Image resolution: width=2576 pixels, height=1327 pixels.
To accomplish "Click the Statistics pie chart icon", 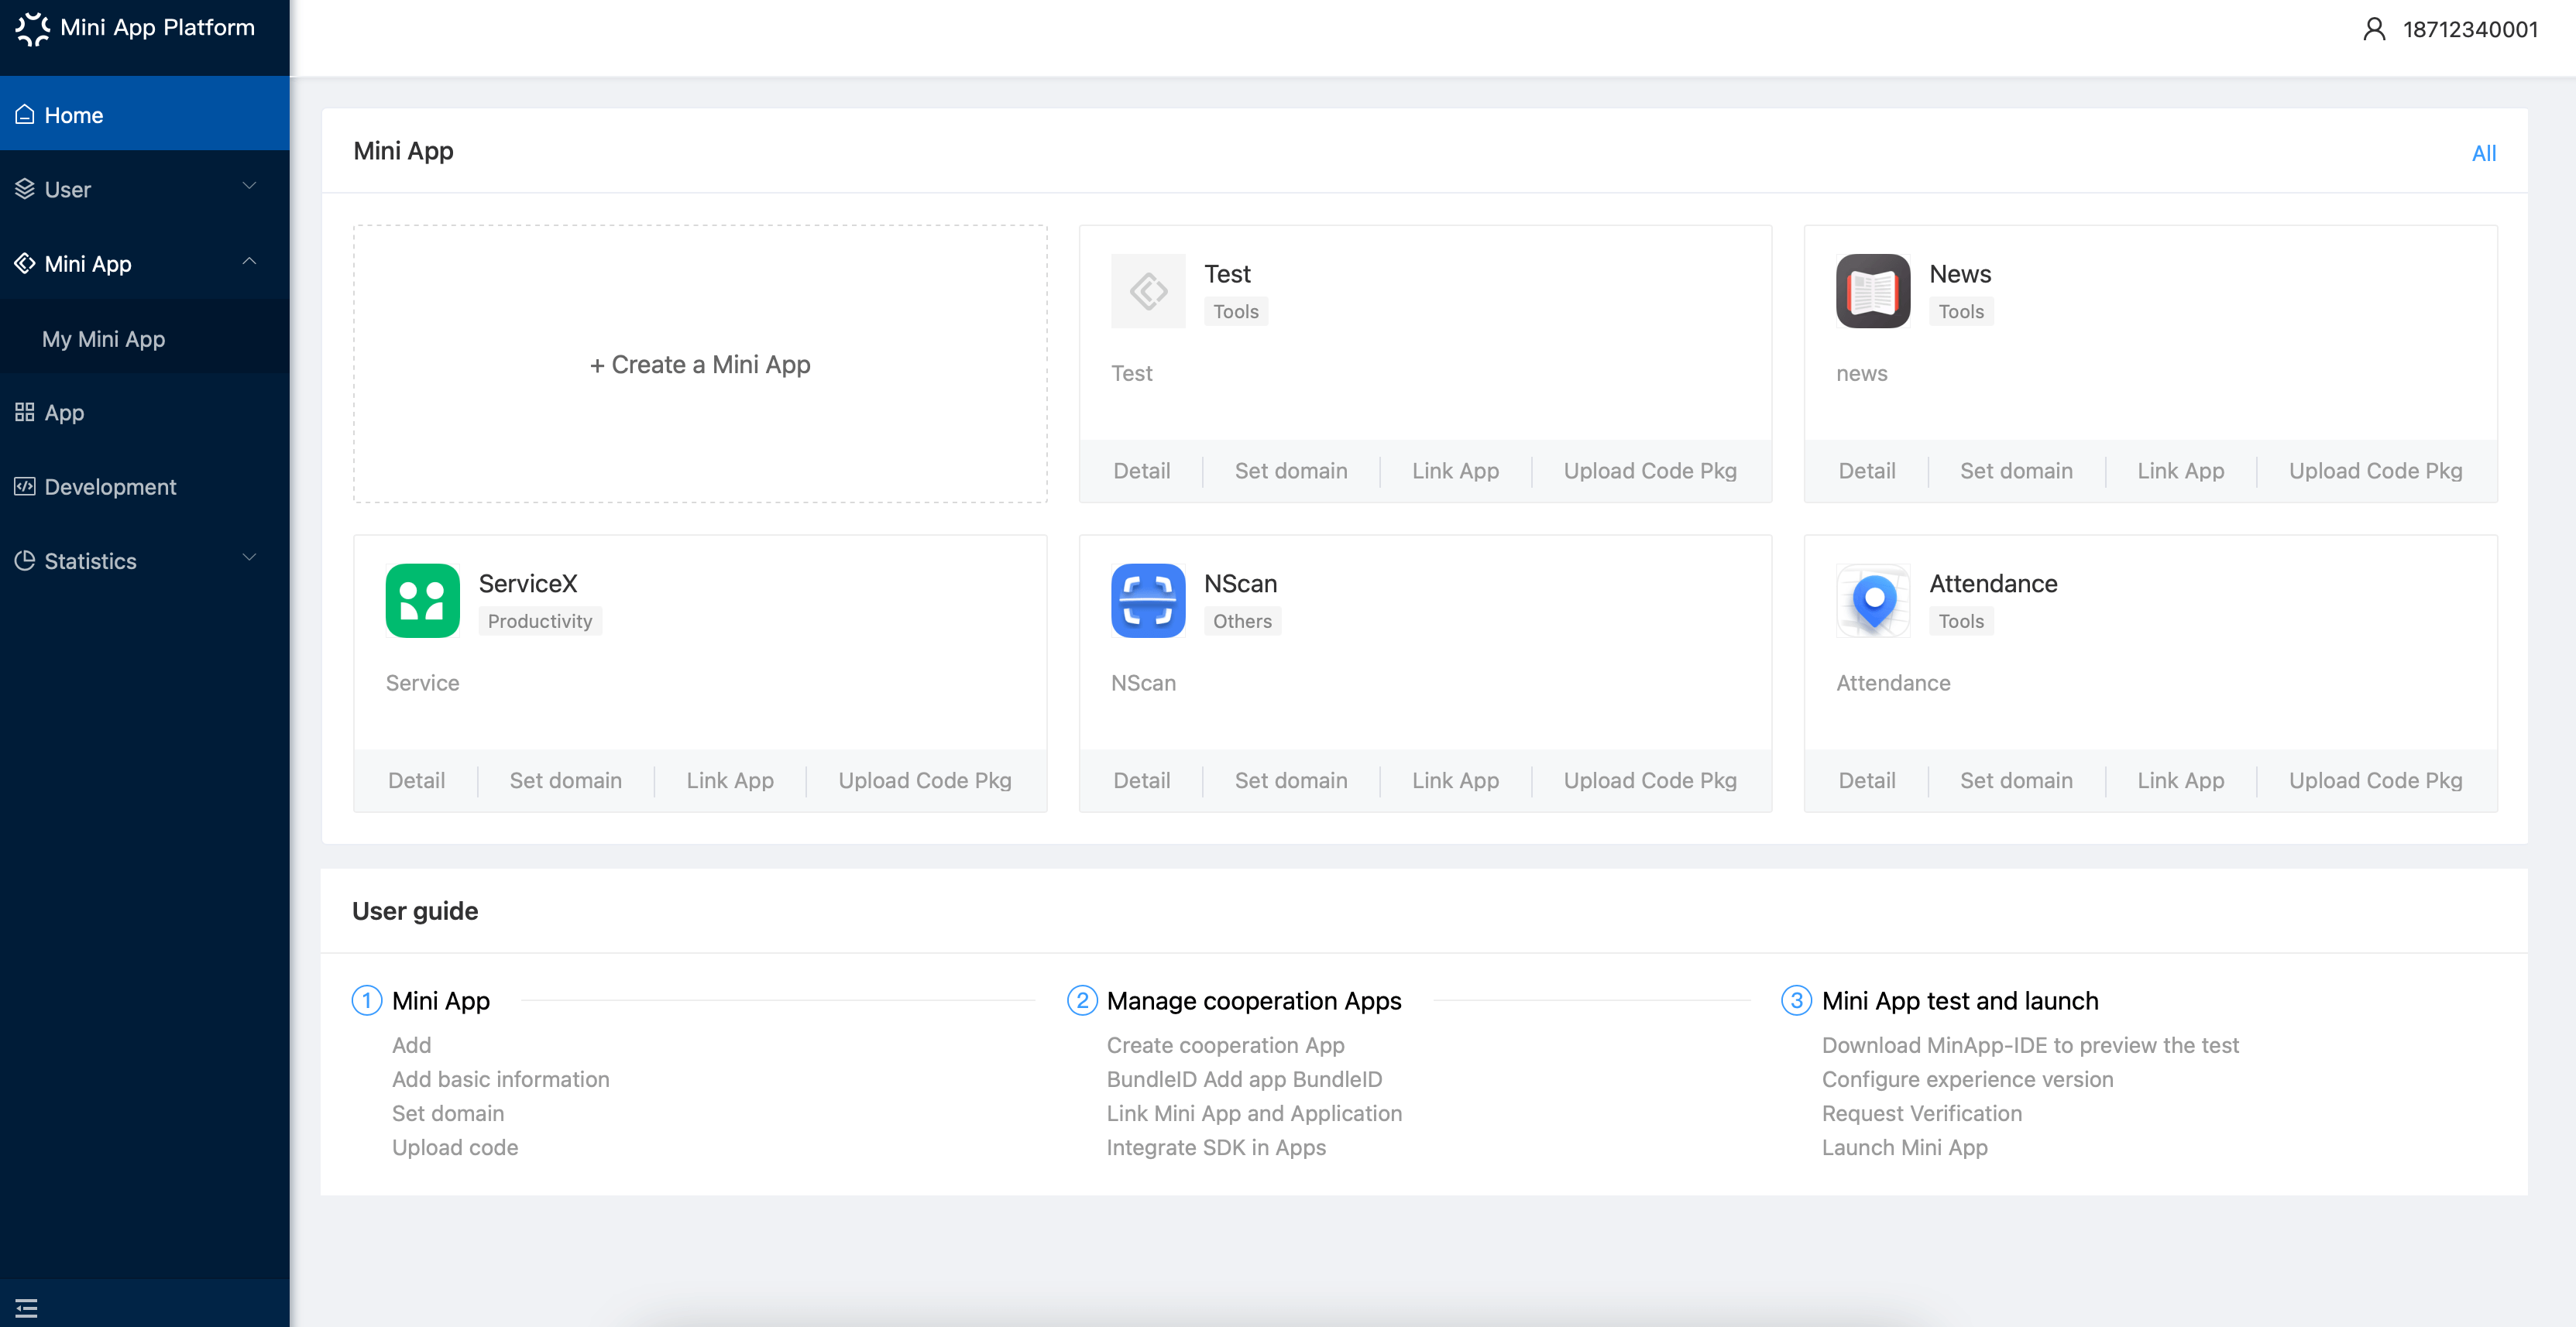I will (25, 561).
